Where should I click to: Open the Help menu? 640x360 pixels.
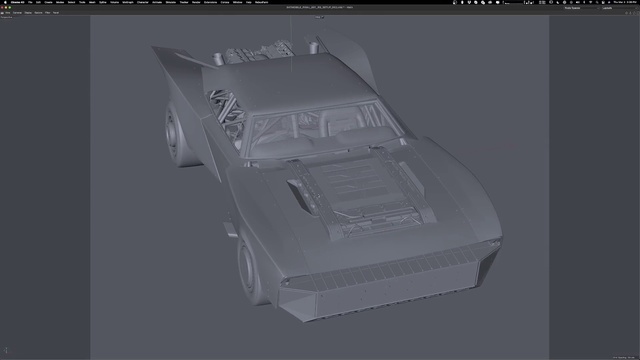point(249,2)
